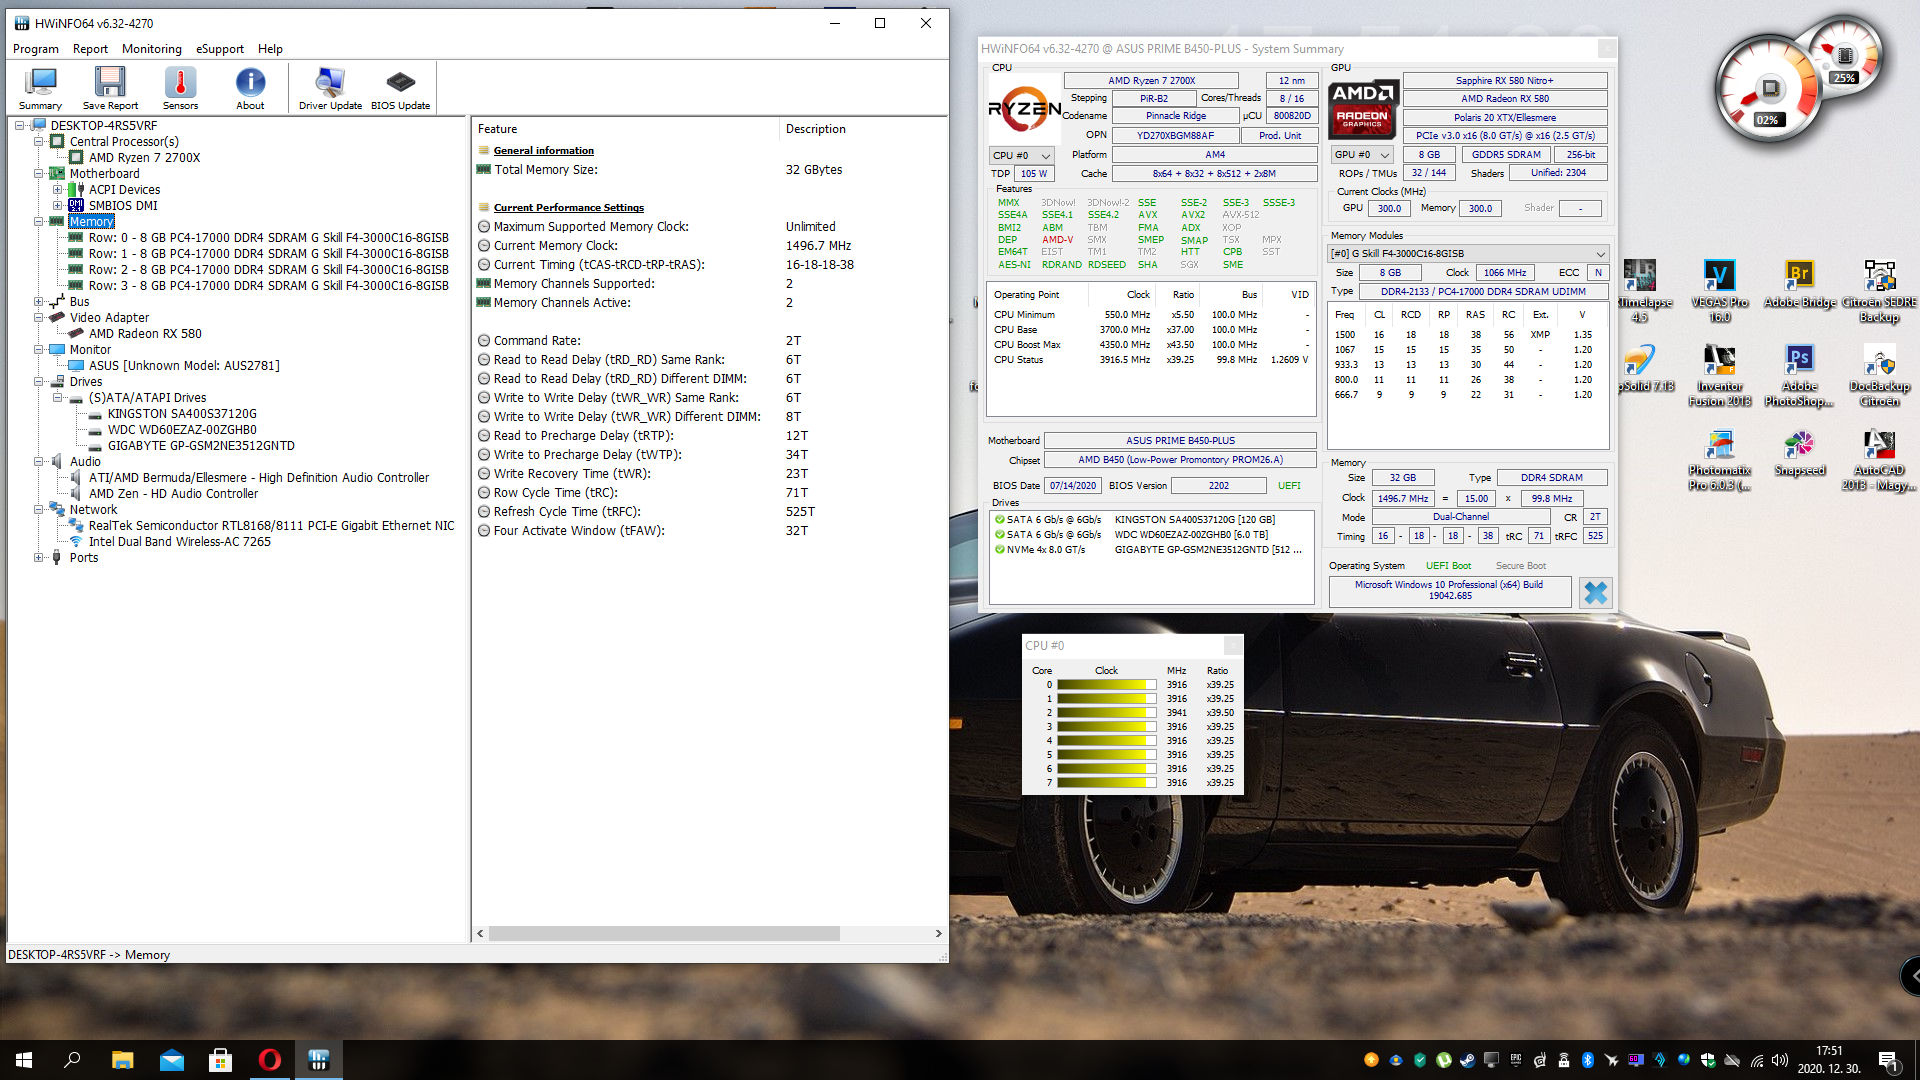The width and height of the screenshot is (1920, 1080).
Task: Open the CPU #0 selector dropdown
Action: click(1021, 155)
